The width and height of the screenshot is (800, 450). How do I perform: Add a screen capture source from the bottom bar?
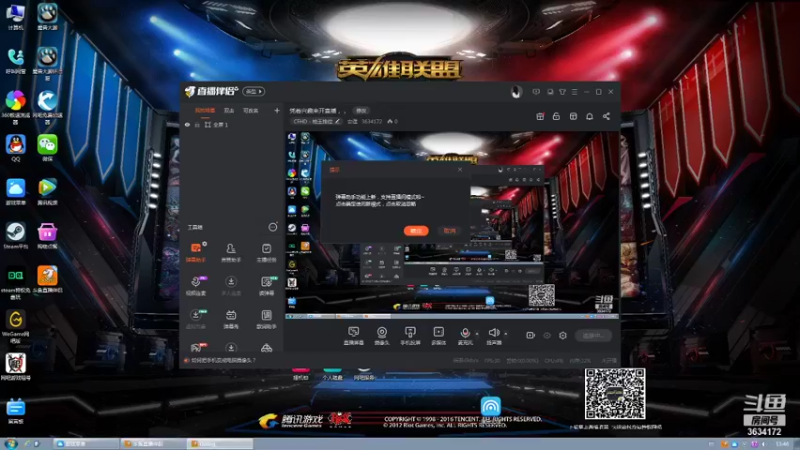tap(353, 335)
